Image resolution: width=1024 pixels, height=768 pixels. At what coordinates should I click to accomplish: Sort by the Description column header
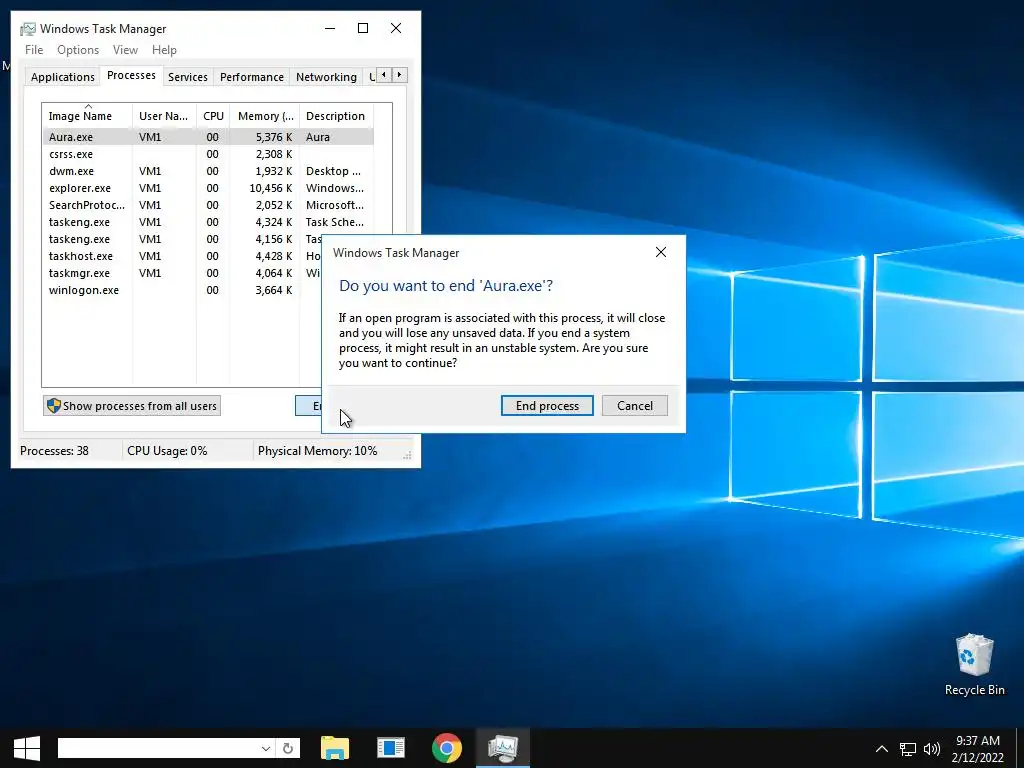point(336,116)
